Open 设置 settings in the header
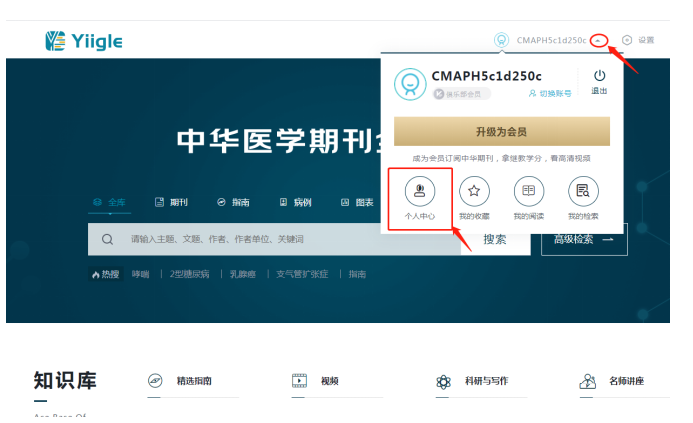The width and height of the screenshot is (693, 423). coord(638,40)
